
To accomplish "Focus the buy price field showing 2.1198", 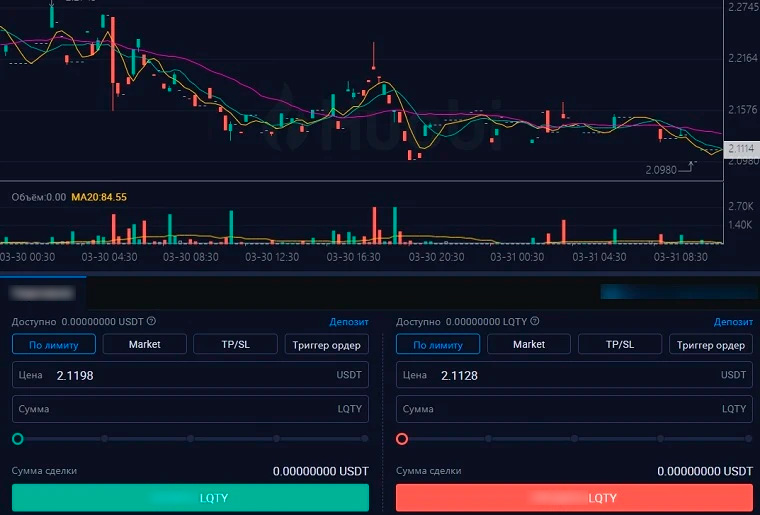I will (x=190, y=375).
